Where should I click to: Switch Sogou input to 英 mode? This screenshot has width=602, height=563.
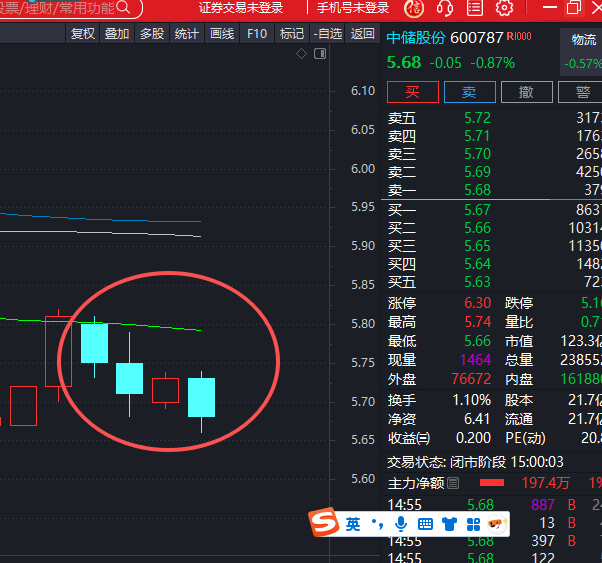coord(352,524)
